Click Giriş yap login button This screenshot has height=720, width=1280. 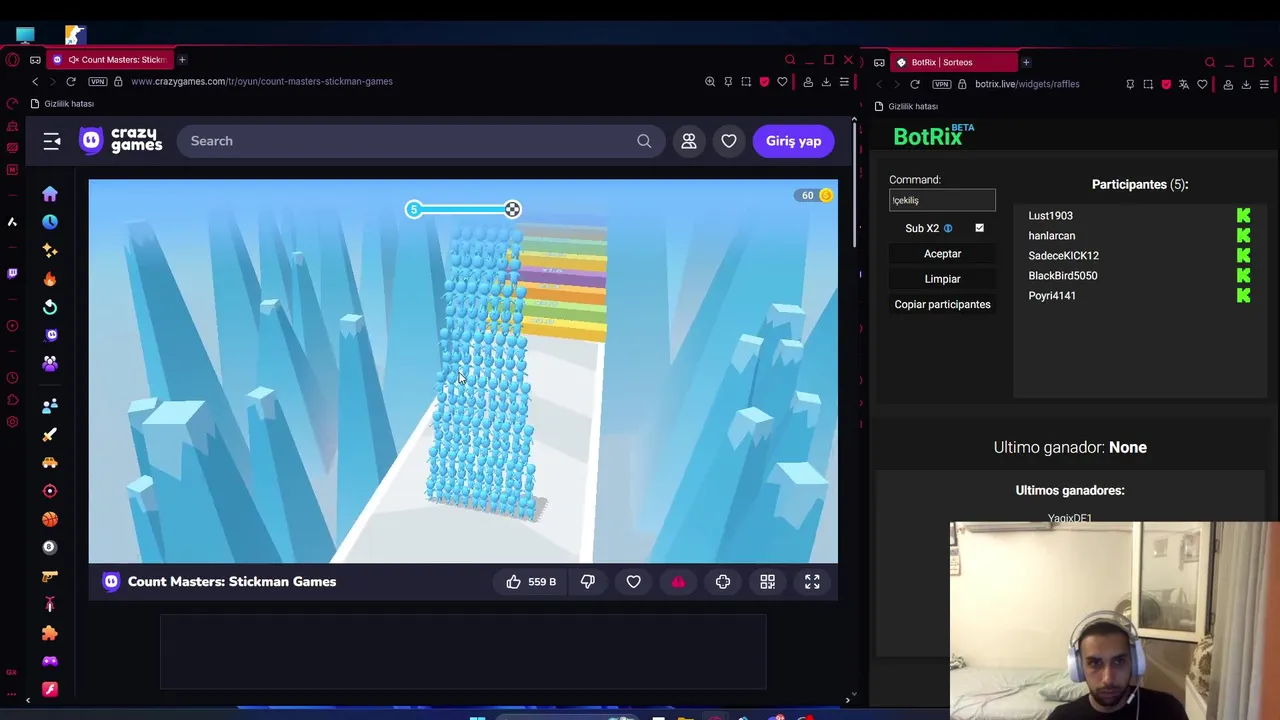click(x=793, y=141)
